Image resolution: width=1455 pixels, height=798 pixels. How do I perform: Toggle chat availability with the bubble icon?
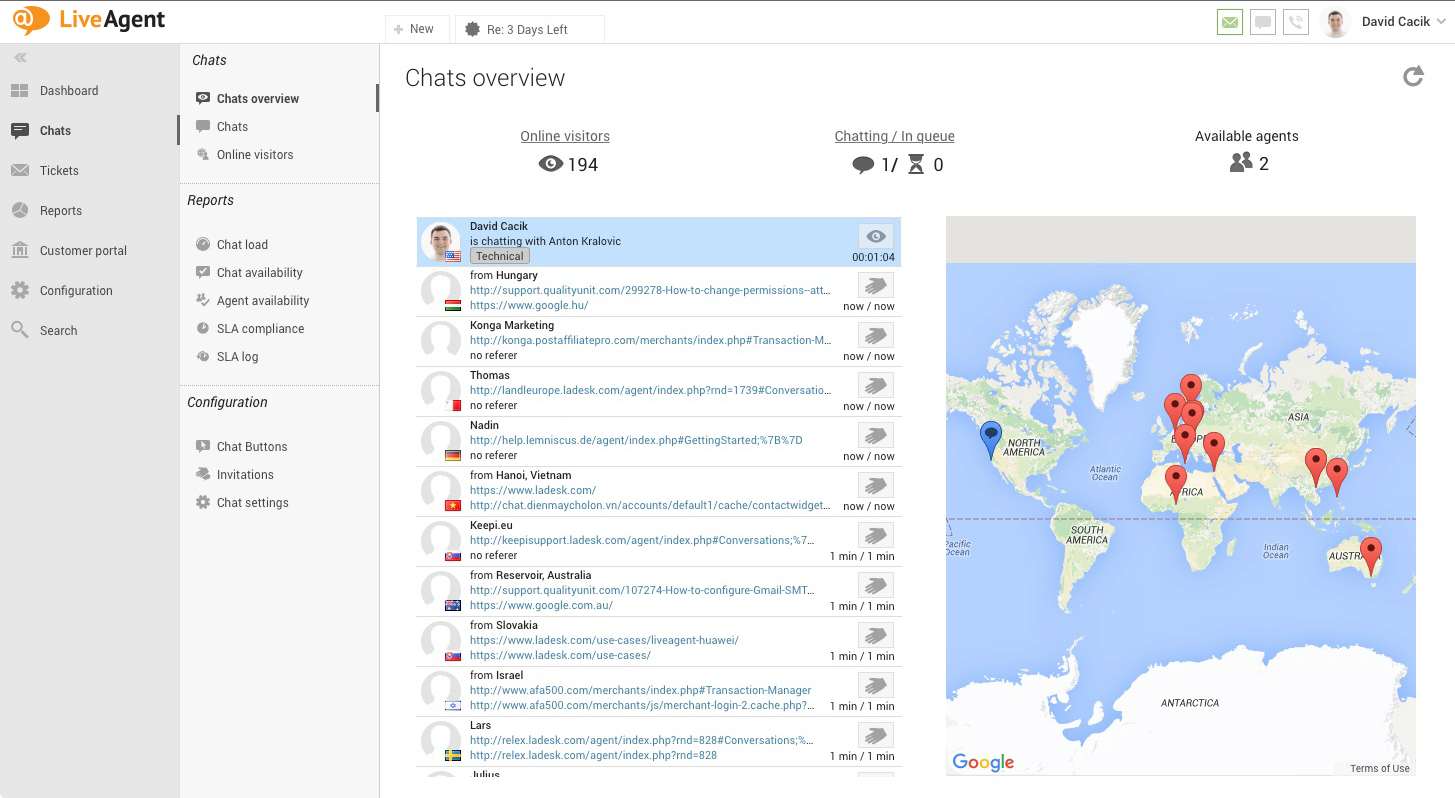(x=1262, y=21)
